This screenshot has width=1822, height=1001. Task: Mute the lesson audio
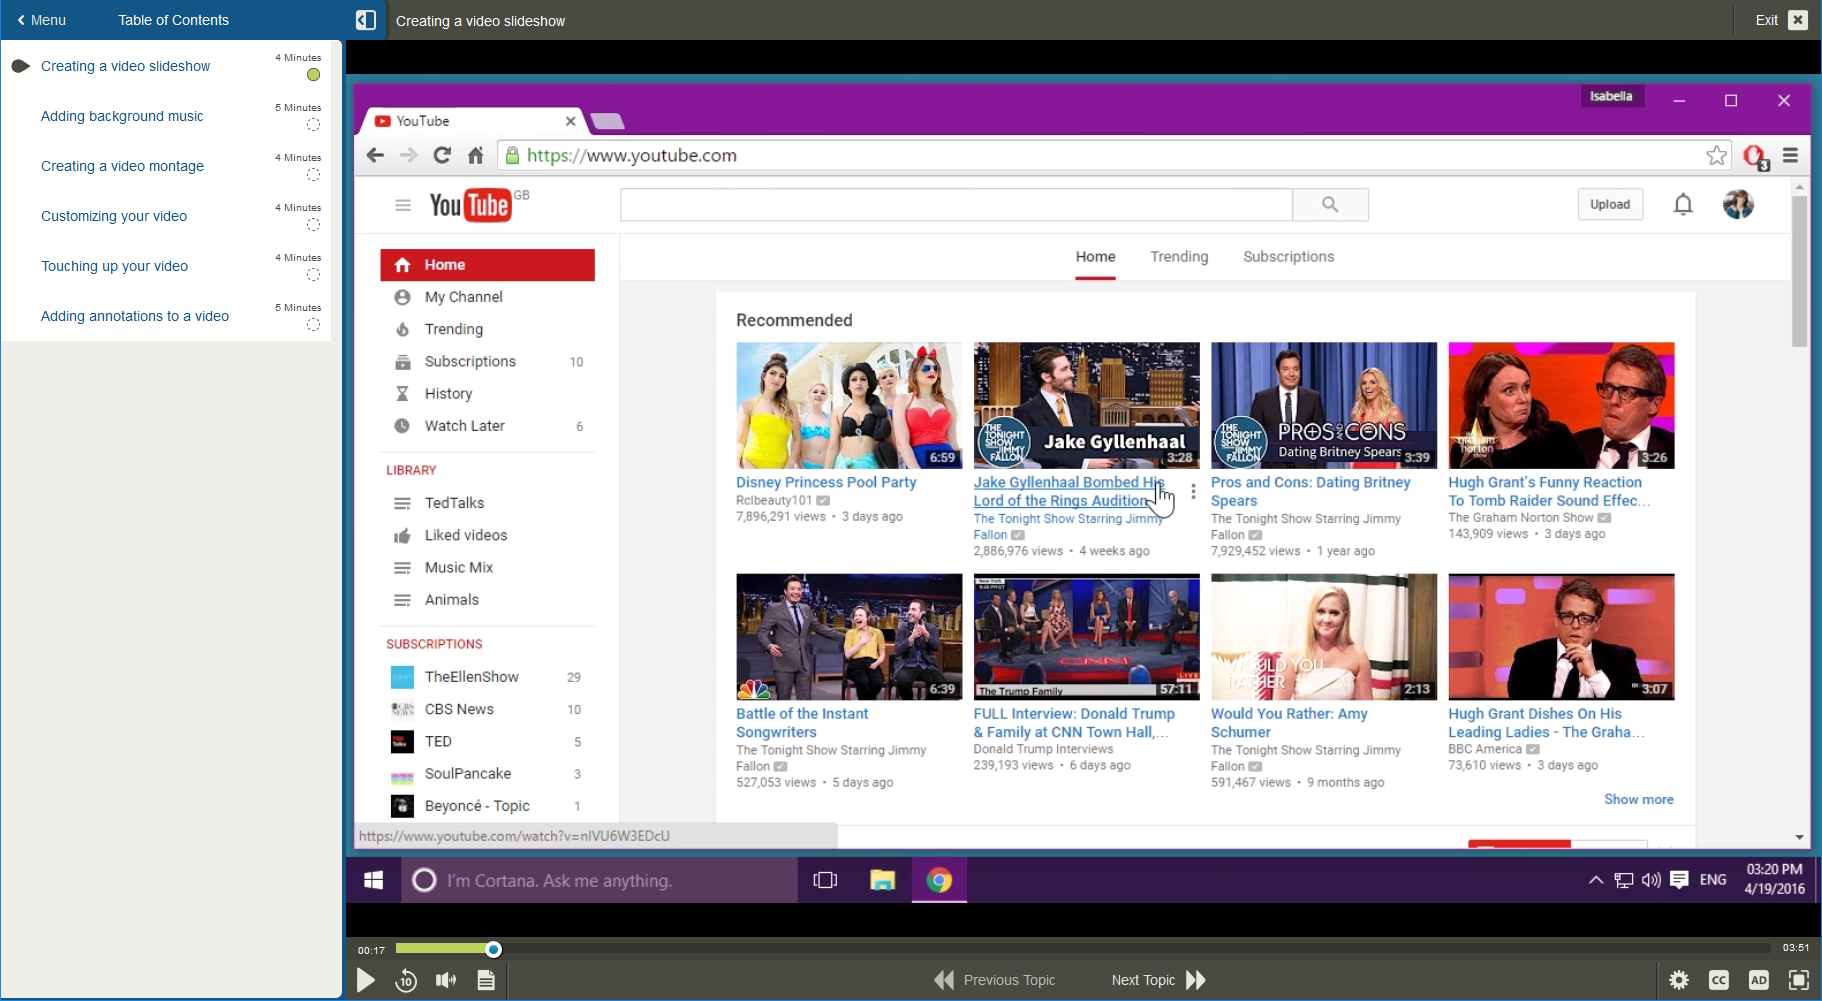(x=446, y=980)
